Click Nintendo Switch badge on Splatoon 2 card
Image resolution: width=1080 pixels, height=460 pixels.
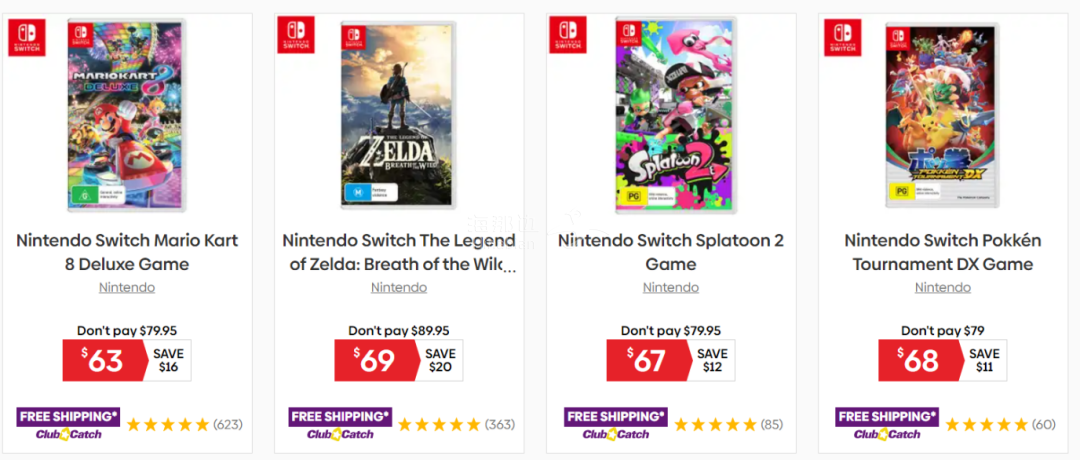click(567, 34)
